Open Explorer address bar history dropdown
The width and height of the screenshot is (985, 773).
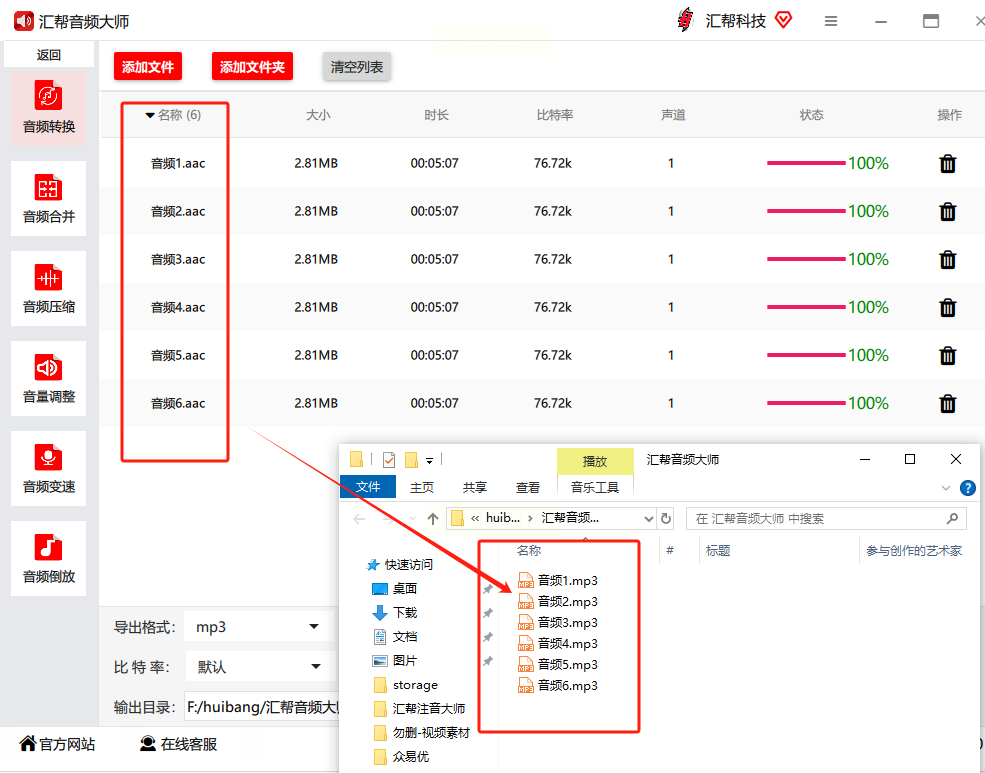click(649, 519)
